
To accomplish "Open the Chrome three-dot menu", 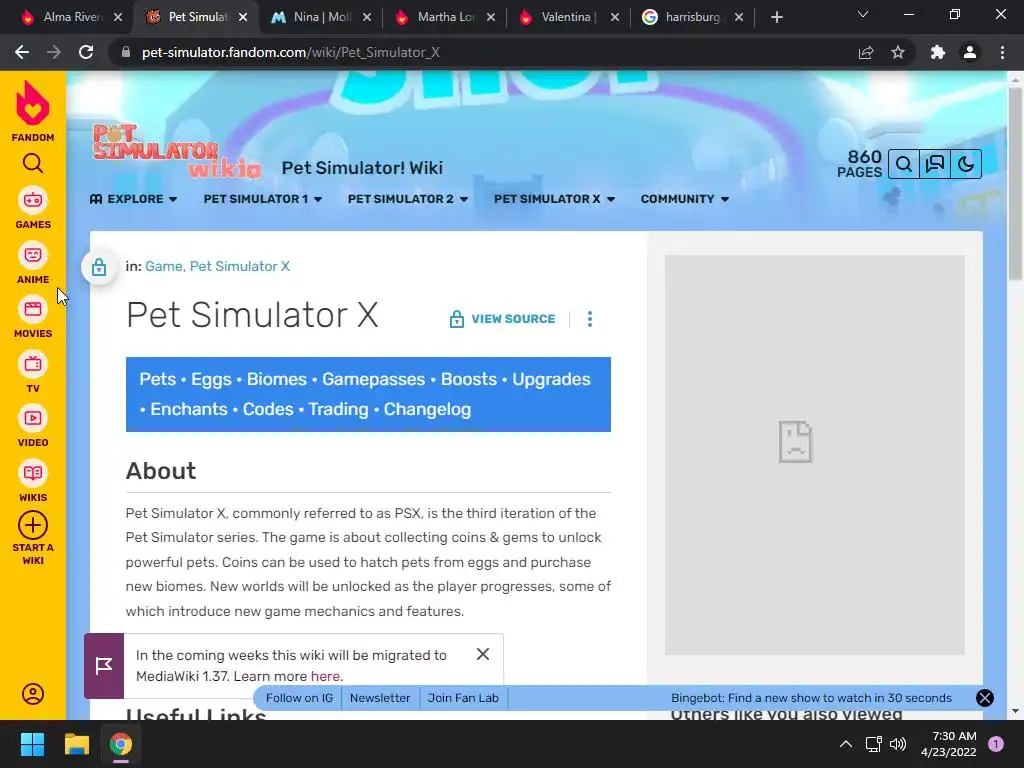I will [1002, 52].
